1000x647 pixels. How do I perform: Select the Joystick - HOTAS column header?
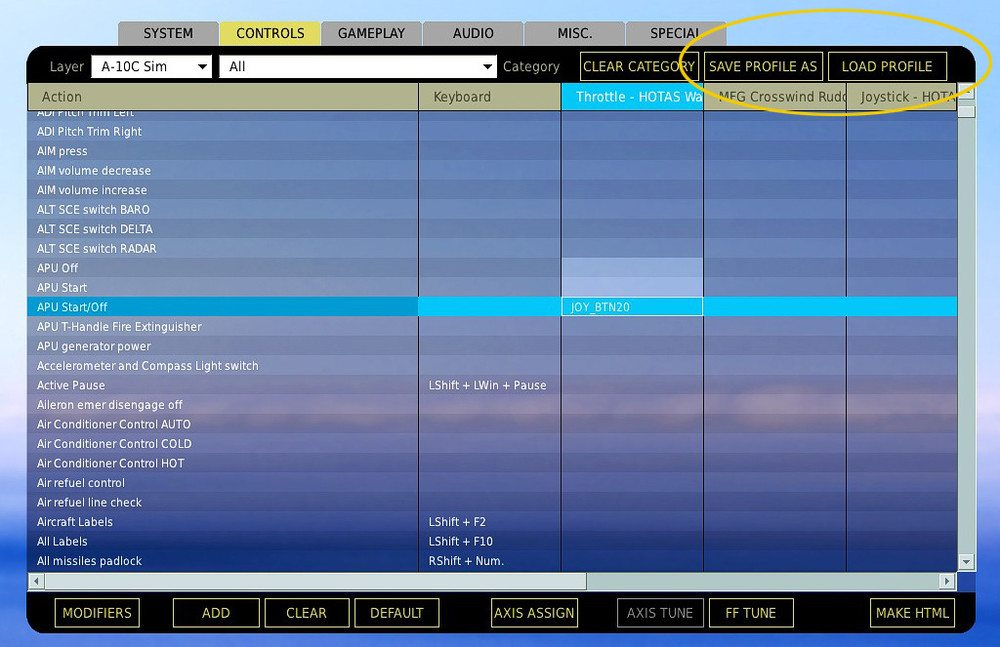(901, 97)
